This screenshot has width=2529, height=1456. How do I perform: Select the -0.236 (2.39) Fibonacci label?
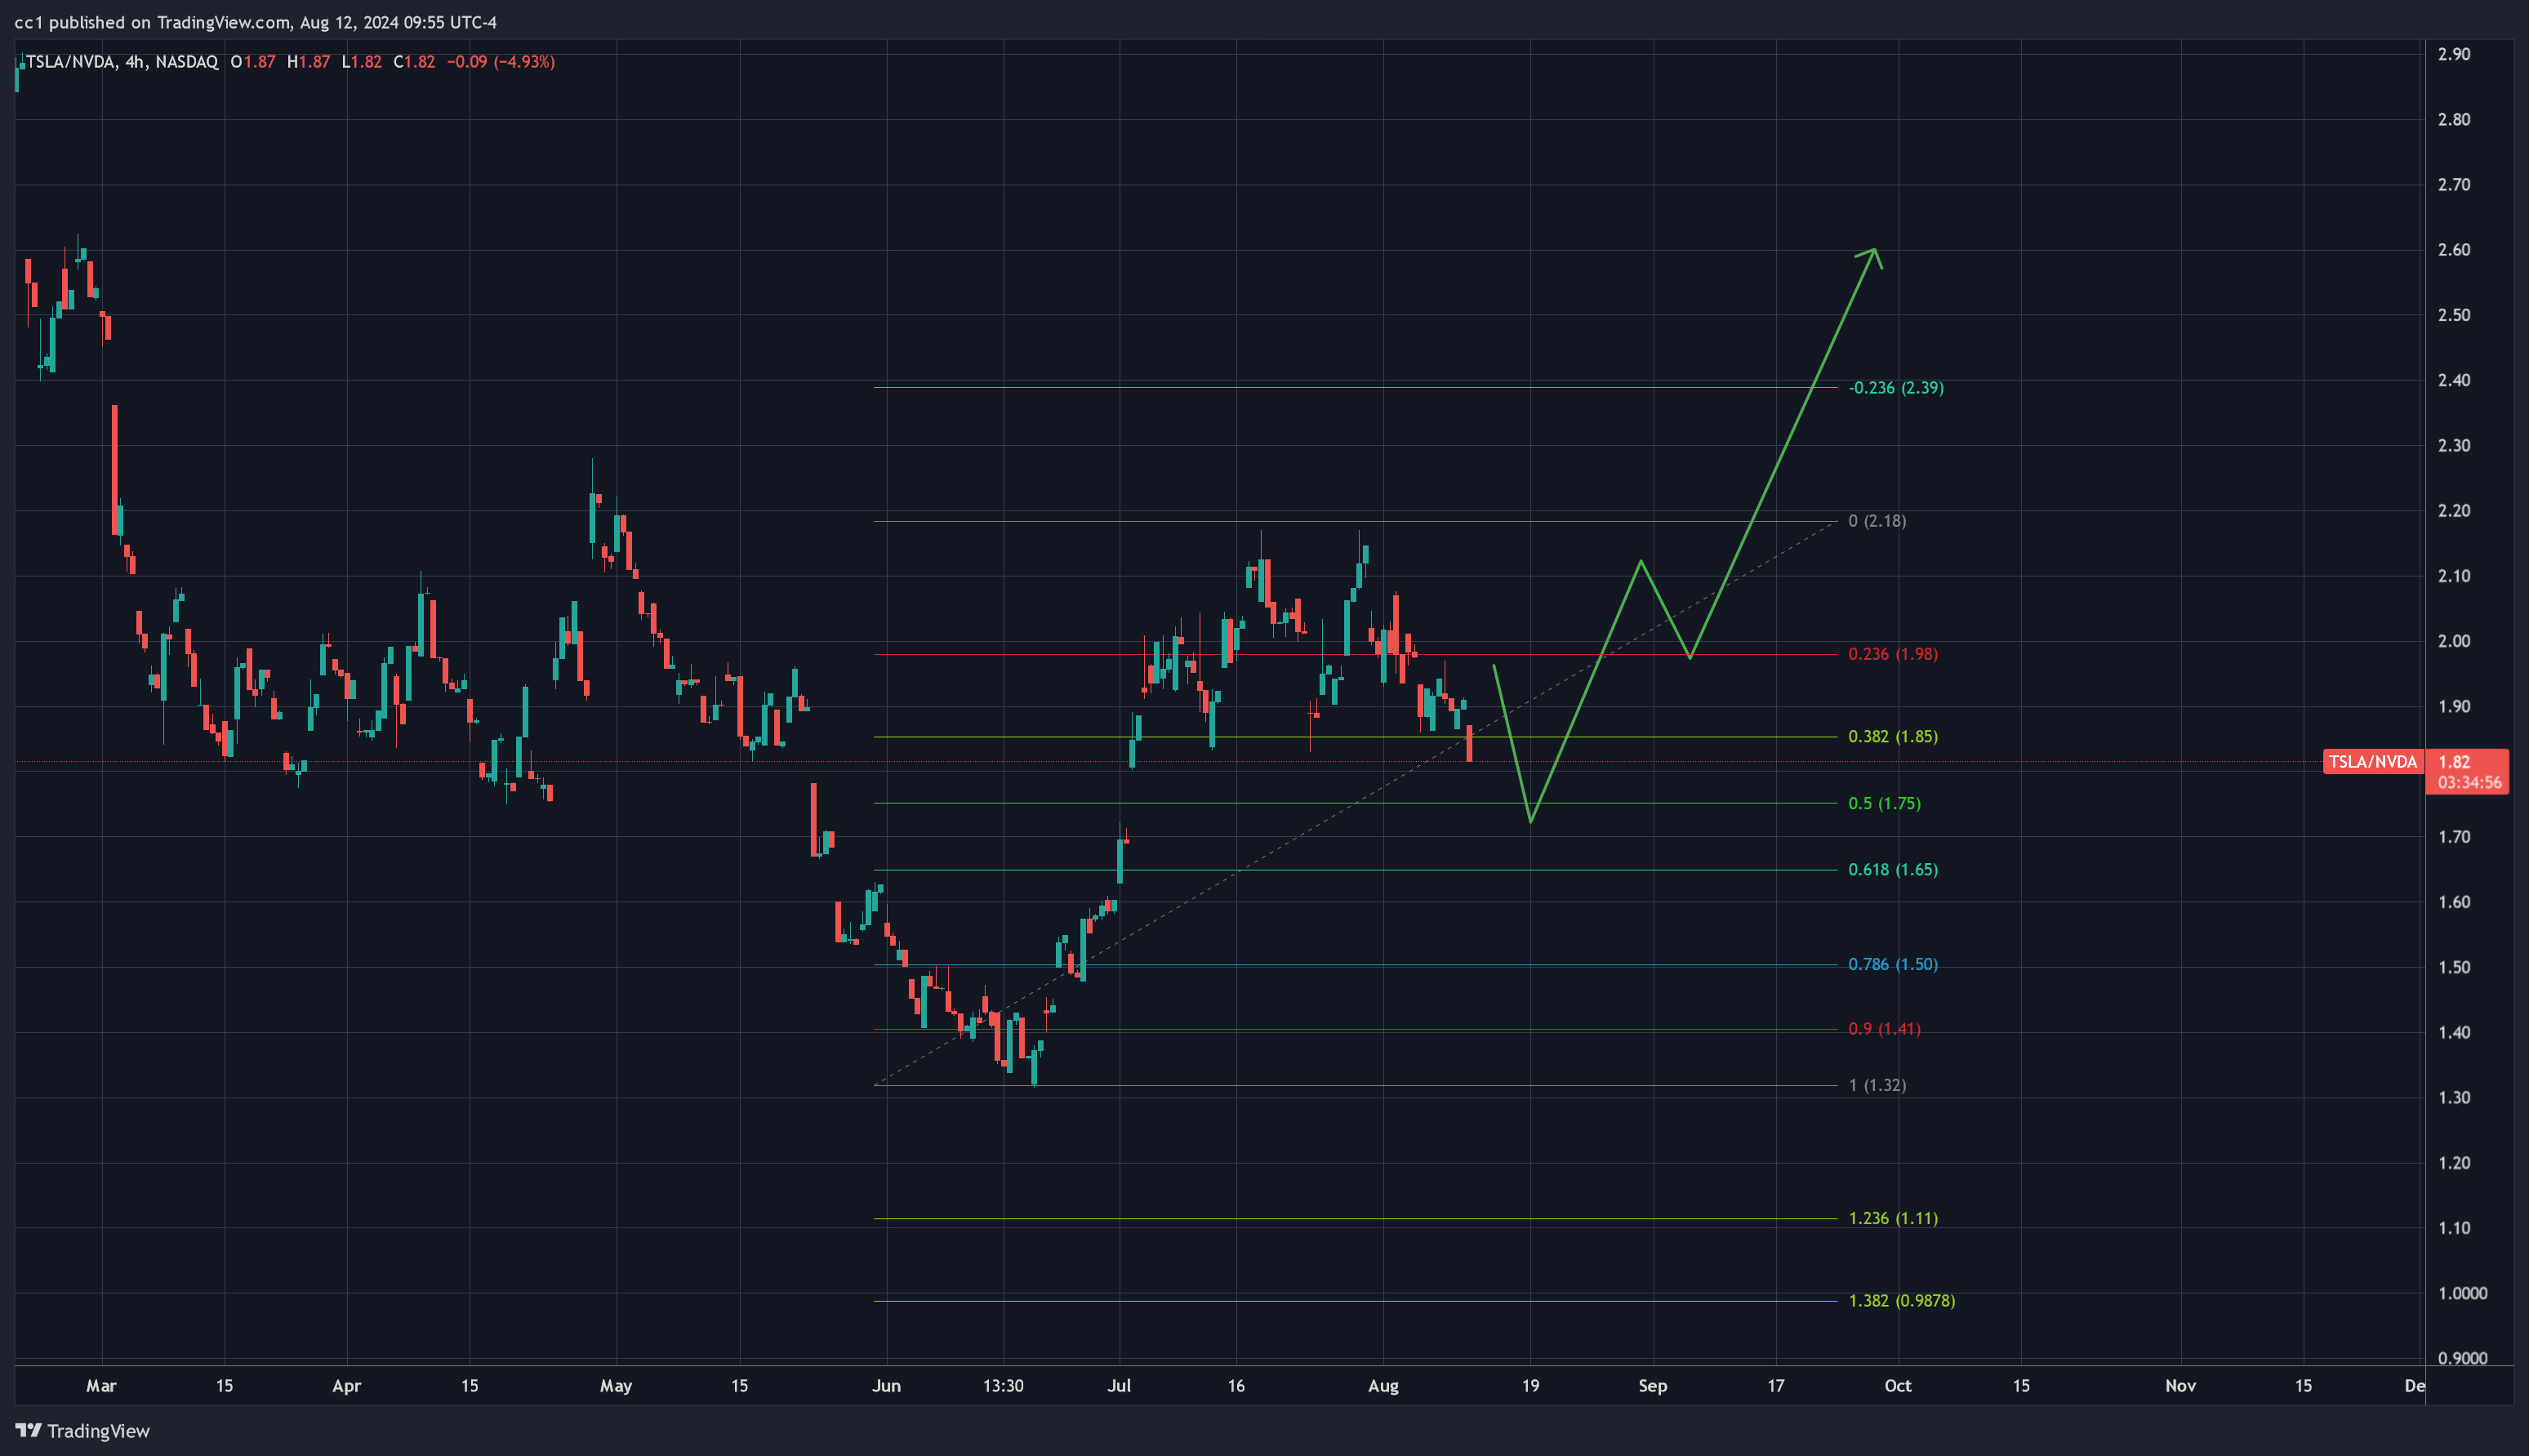click(x=1896, y=388)
